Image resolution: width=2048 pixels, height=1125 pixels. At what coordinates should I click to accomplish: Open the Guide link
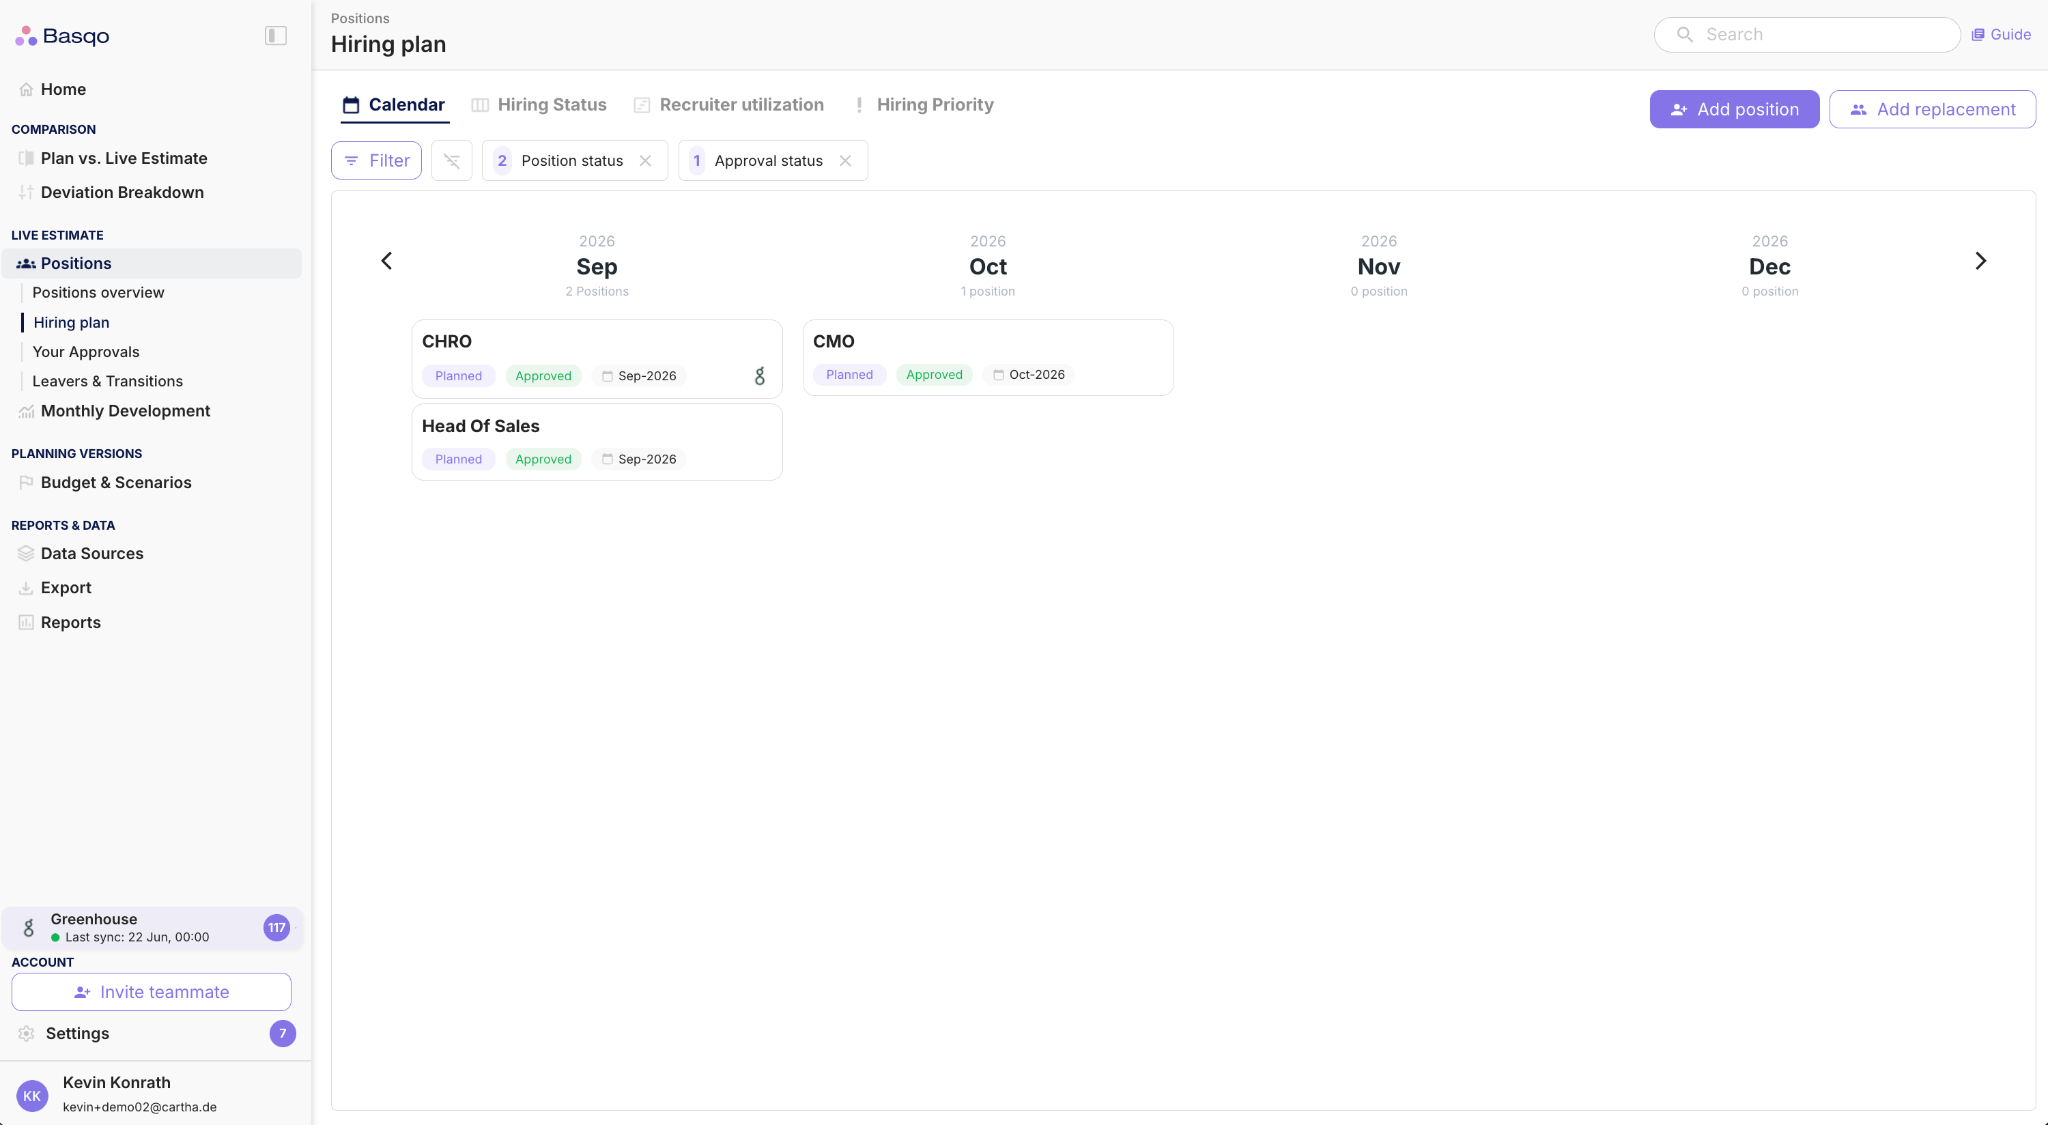[2001, 34]
